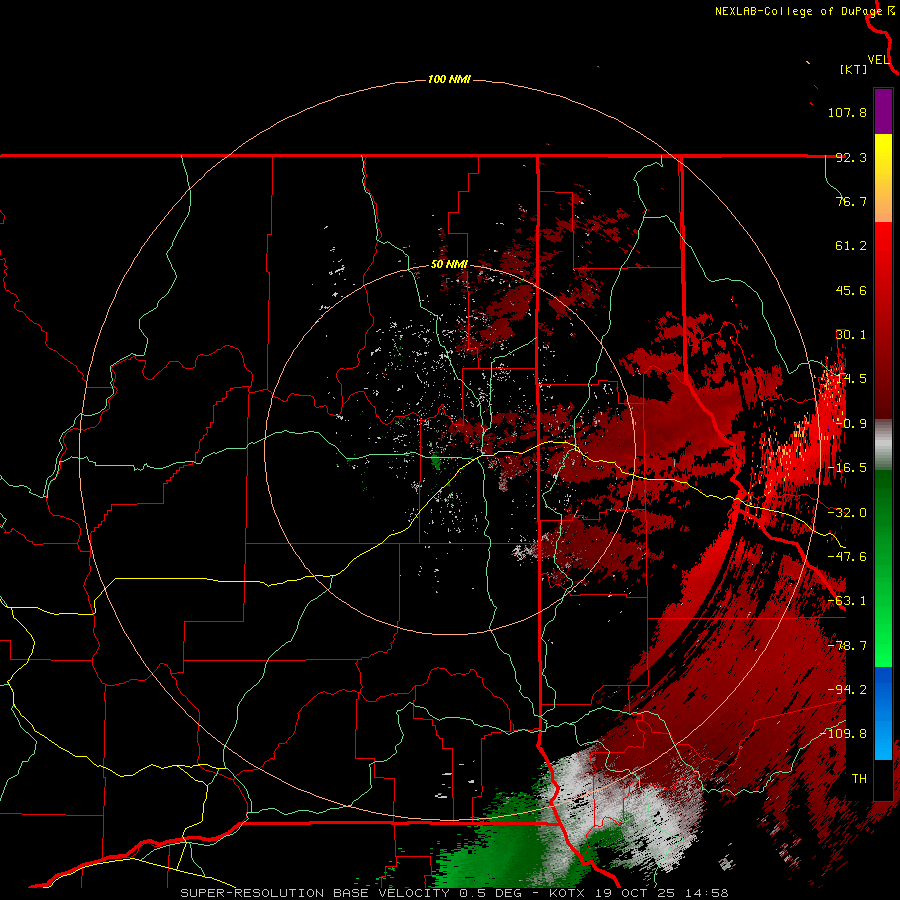Image resolution: width=900 pixels, height=900 pixels.
Task: Click the -78.7 legend value
Action: 847,646
